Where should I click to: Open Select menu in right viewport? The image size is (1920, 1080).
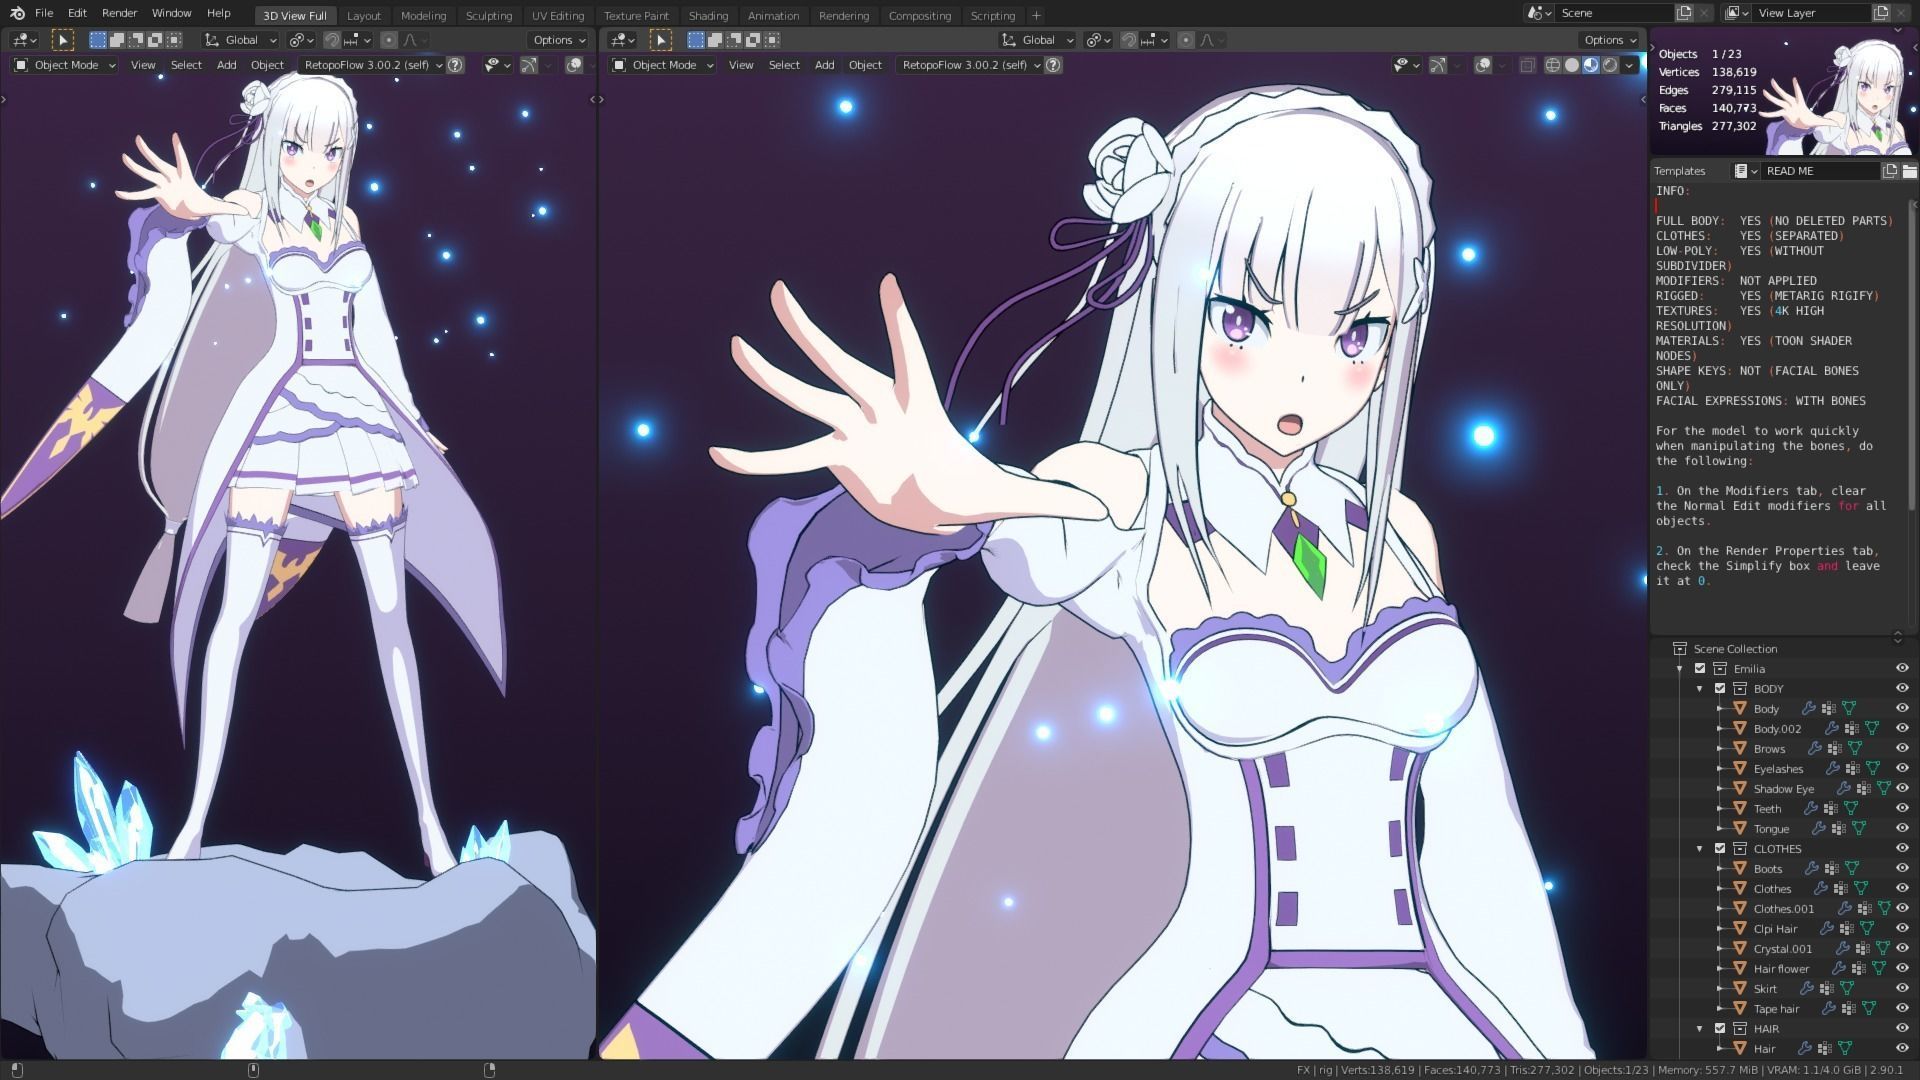pyautogui.click(x=784, y=65)
